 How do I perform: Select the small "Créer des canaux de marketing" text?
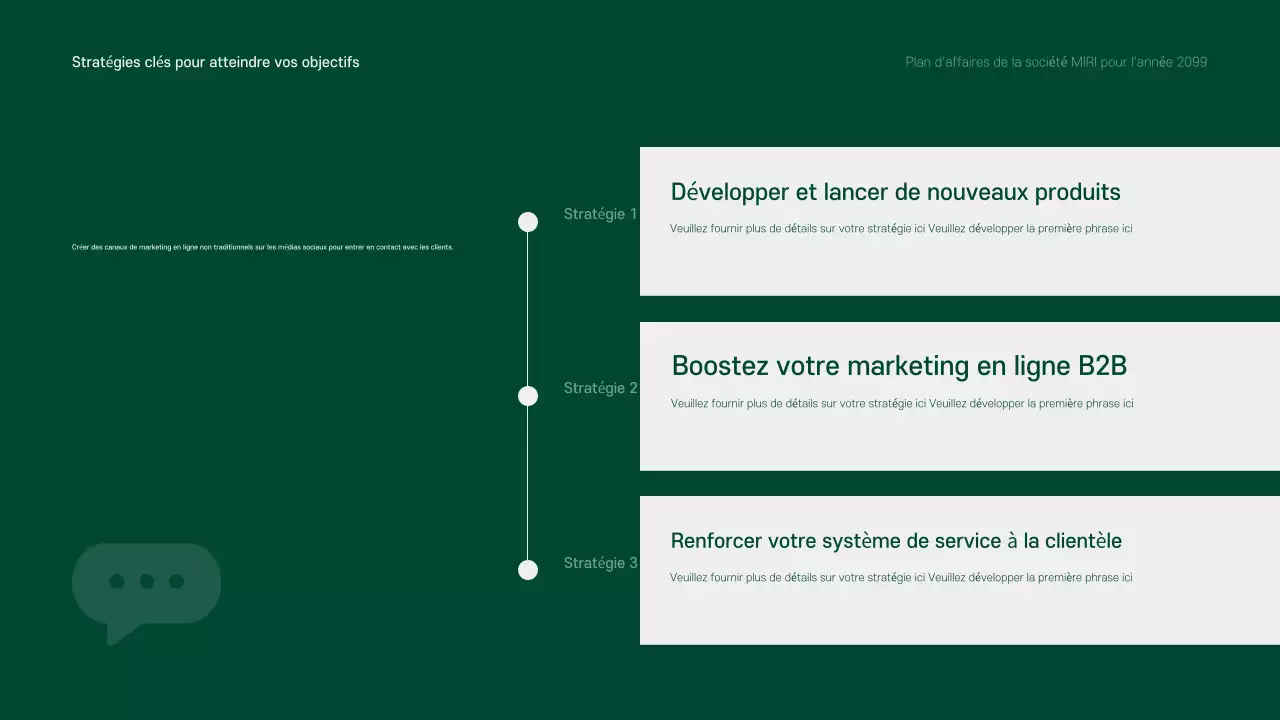[x=262, y=247]
